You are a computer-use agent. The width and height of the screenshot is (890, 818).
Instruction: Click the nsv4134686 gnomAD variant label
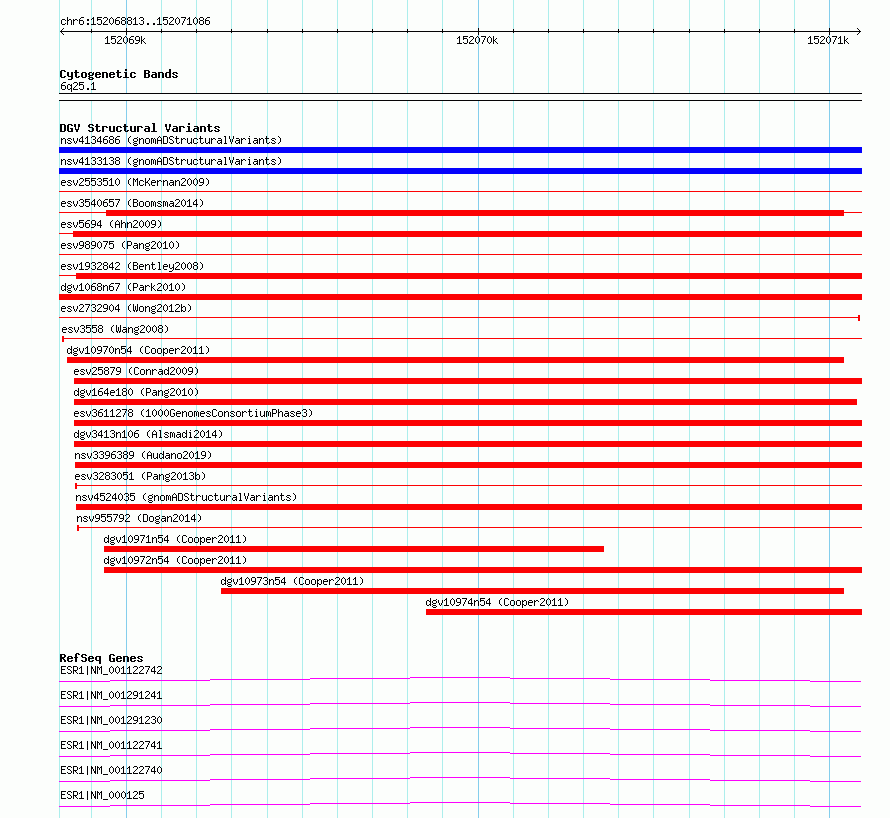171,140
